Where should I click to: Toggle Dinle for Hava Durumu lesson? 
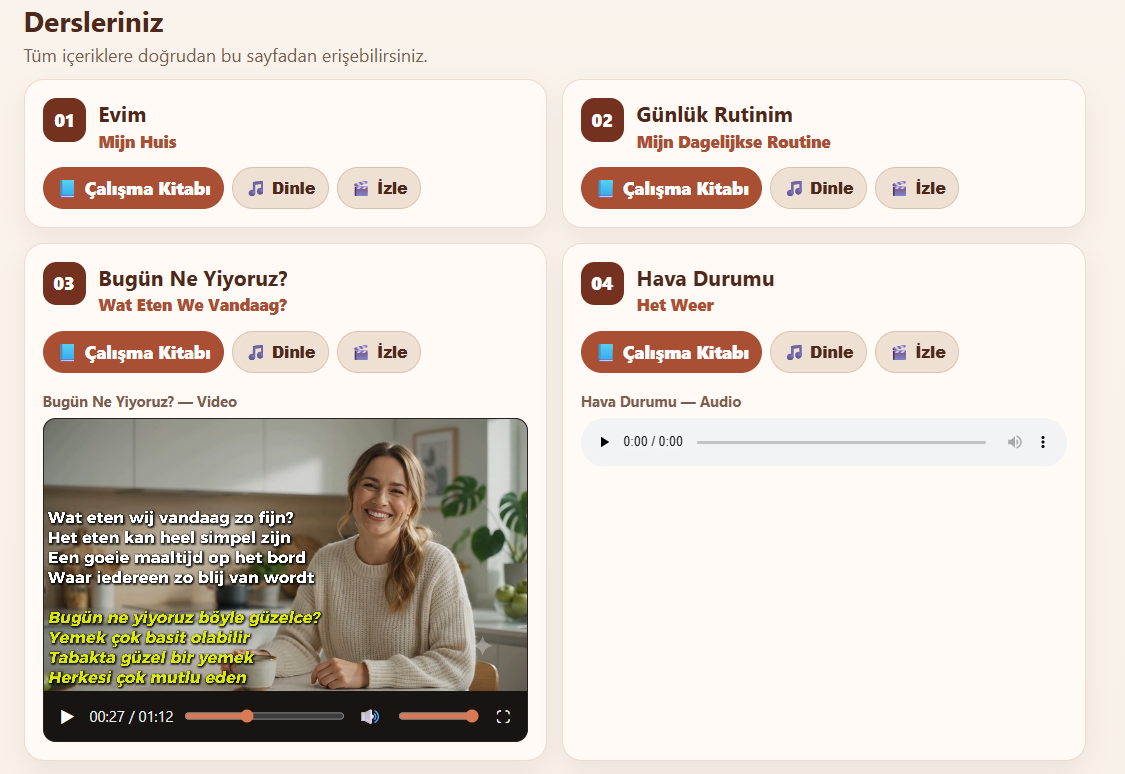point(819,352)
